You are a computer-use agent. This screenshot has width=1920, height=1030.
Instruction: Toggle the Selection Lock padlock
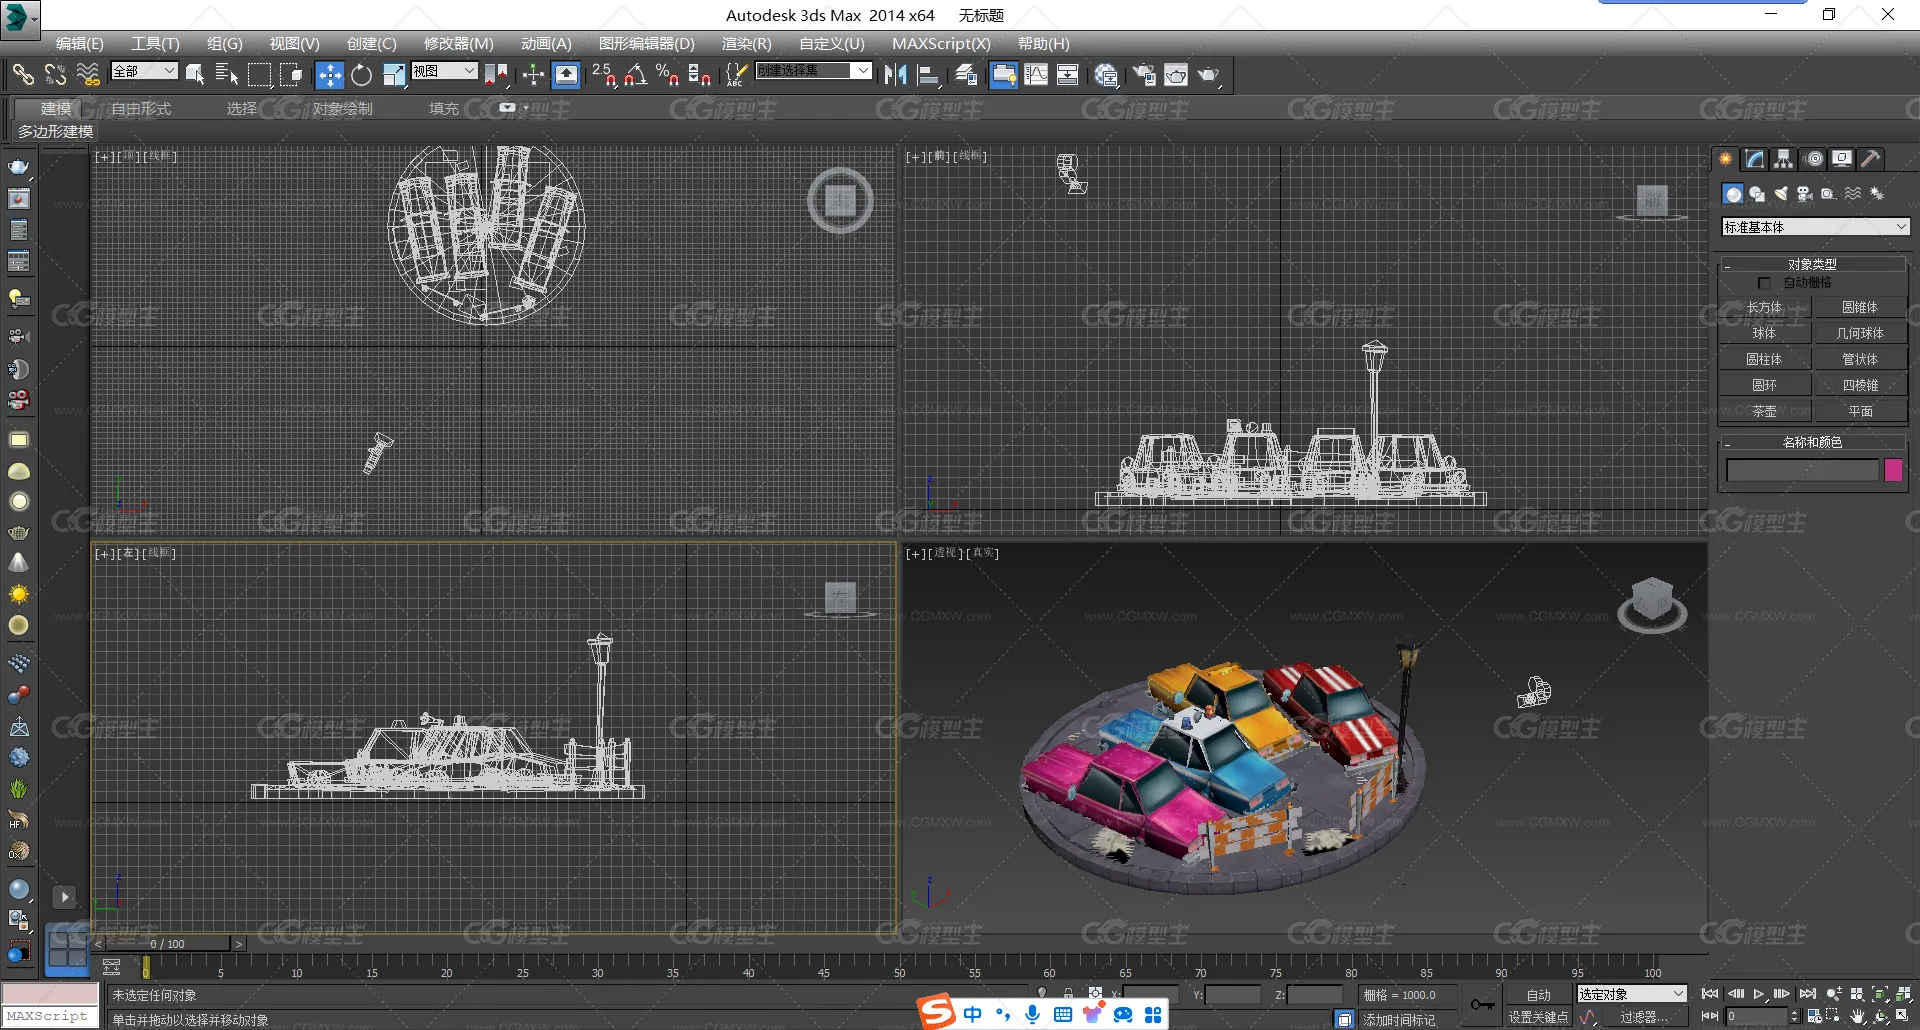[1069, 994]
